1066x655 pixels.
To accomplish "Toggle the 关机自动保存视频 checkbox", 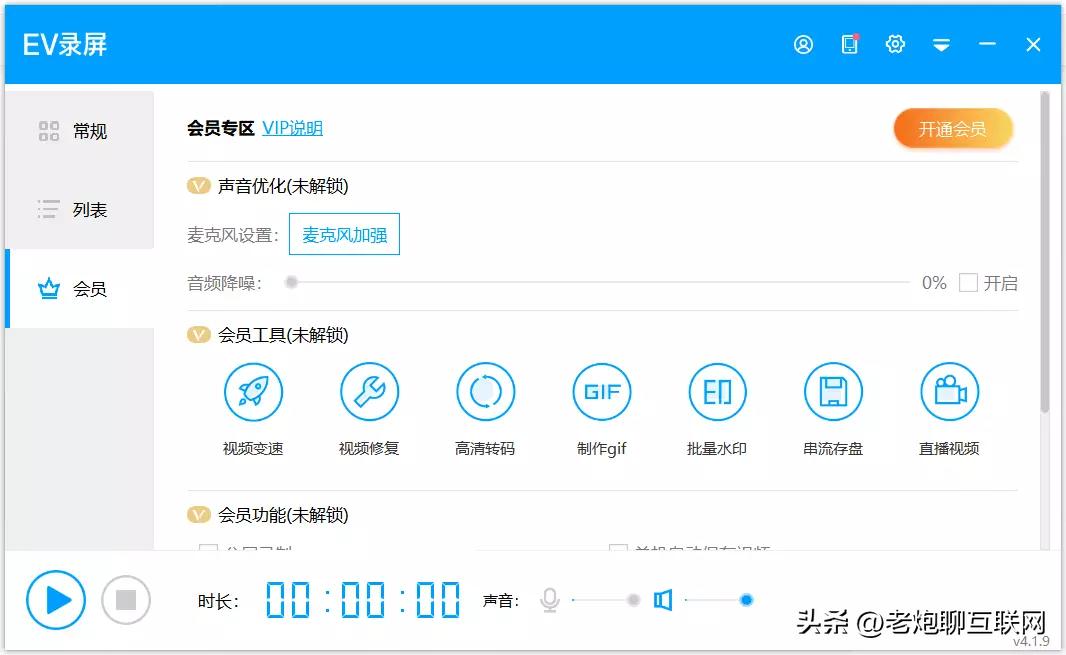I will pyautogui.click(x=618, y=550).
